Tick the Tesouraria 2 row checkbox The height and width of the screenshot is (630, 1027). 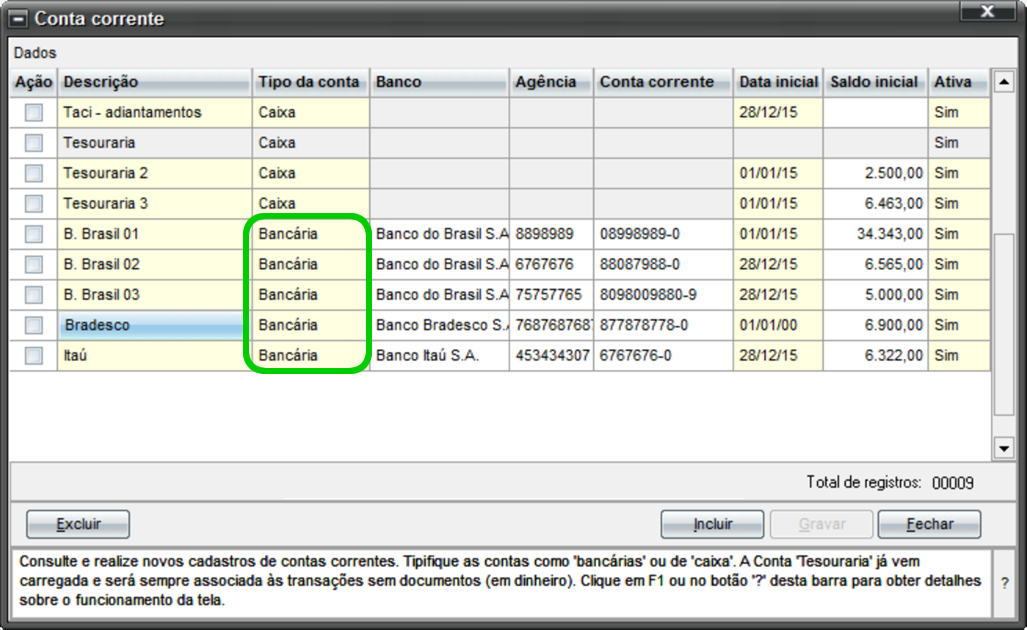(x=33, y=174)
